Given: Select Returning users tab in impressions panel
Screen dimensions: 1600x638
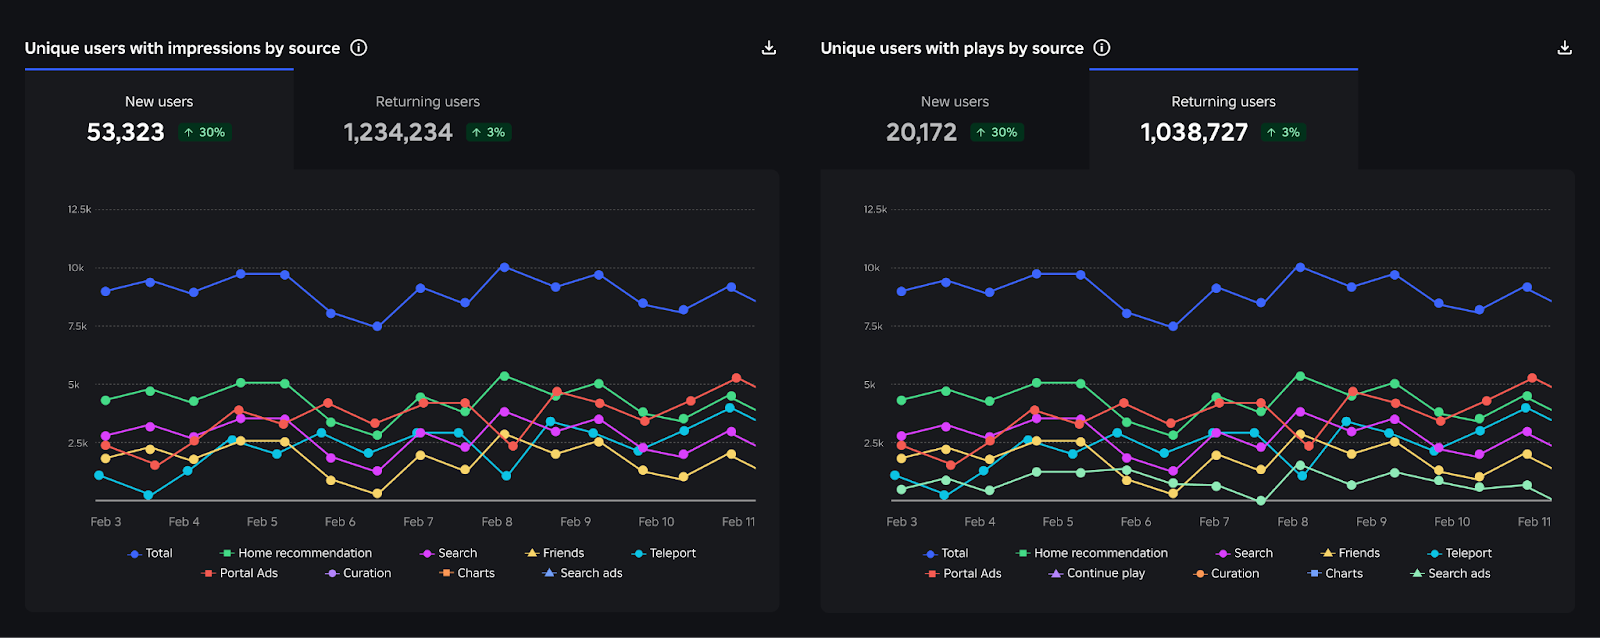Looking at the screenshot, I should 427,117.
